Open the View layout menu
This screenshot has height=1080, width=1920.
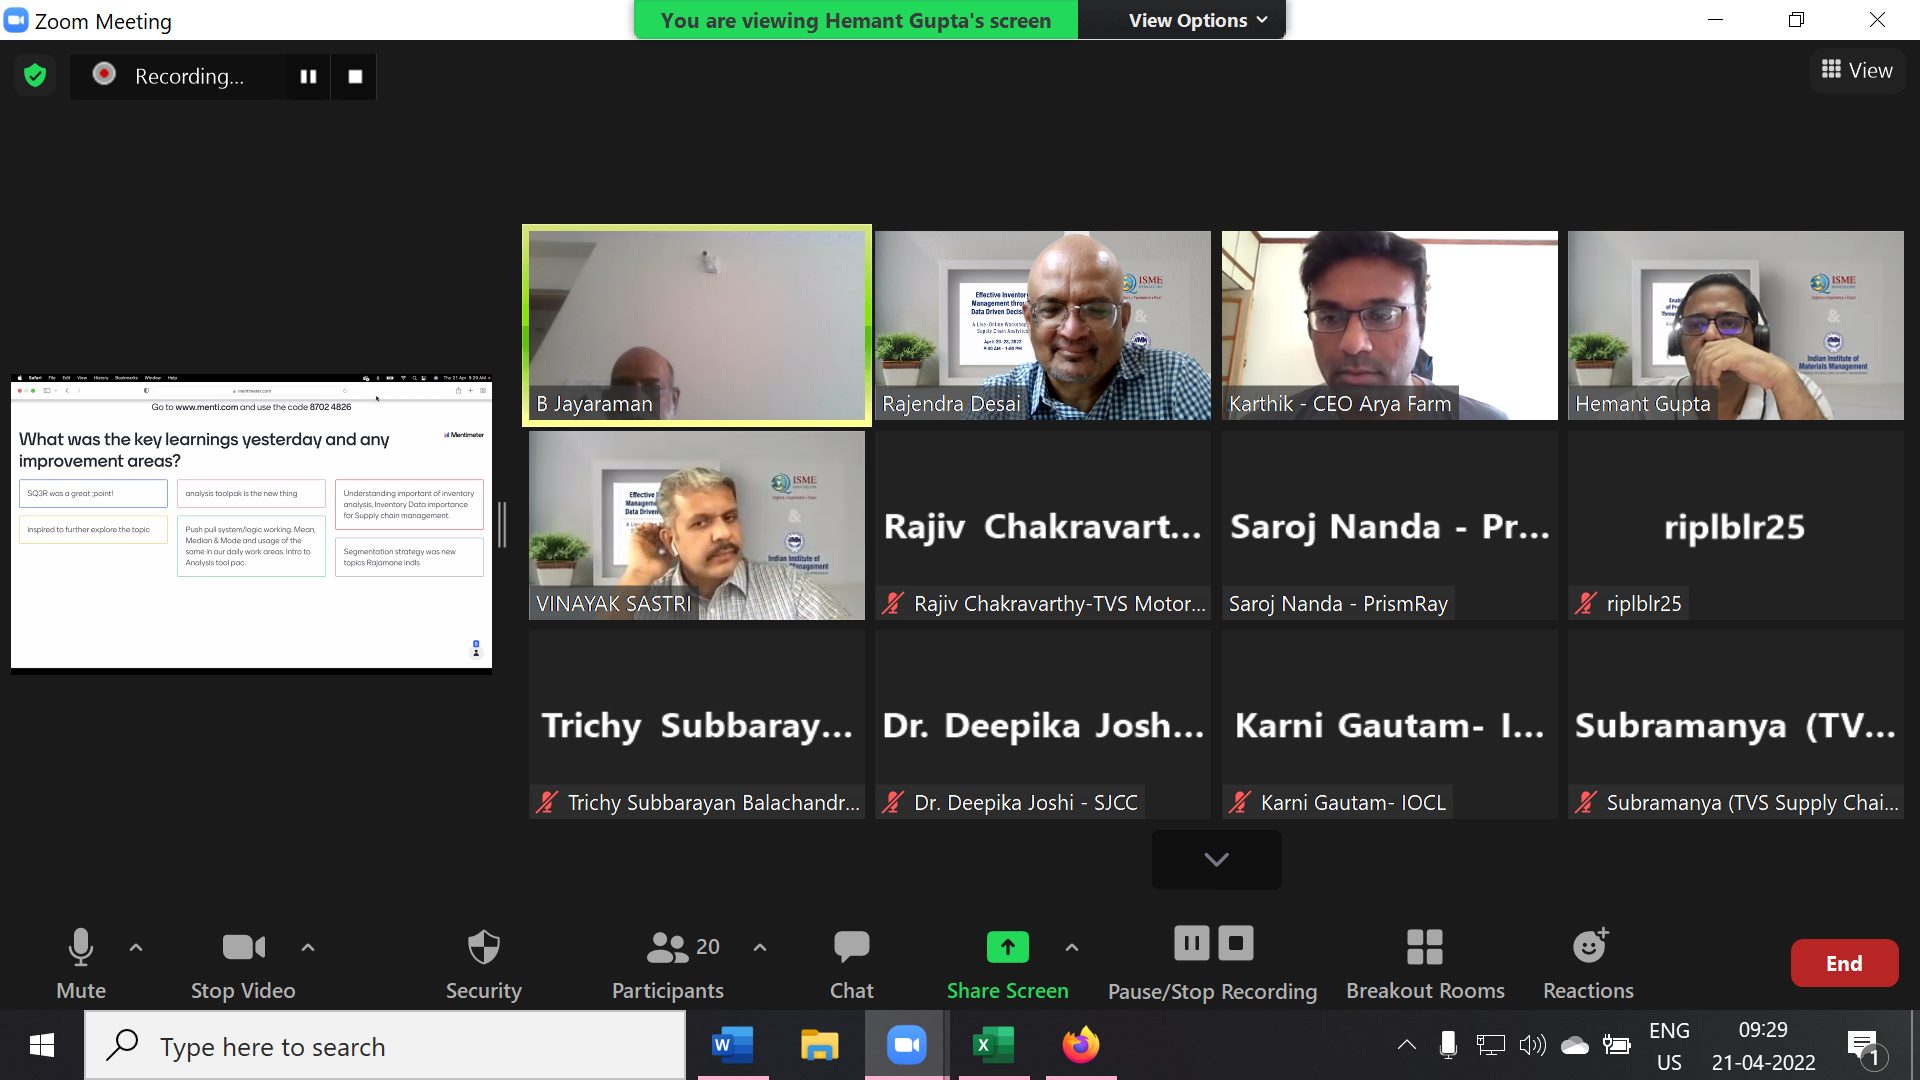pyautogui.click(x=1857, y=70)
